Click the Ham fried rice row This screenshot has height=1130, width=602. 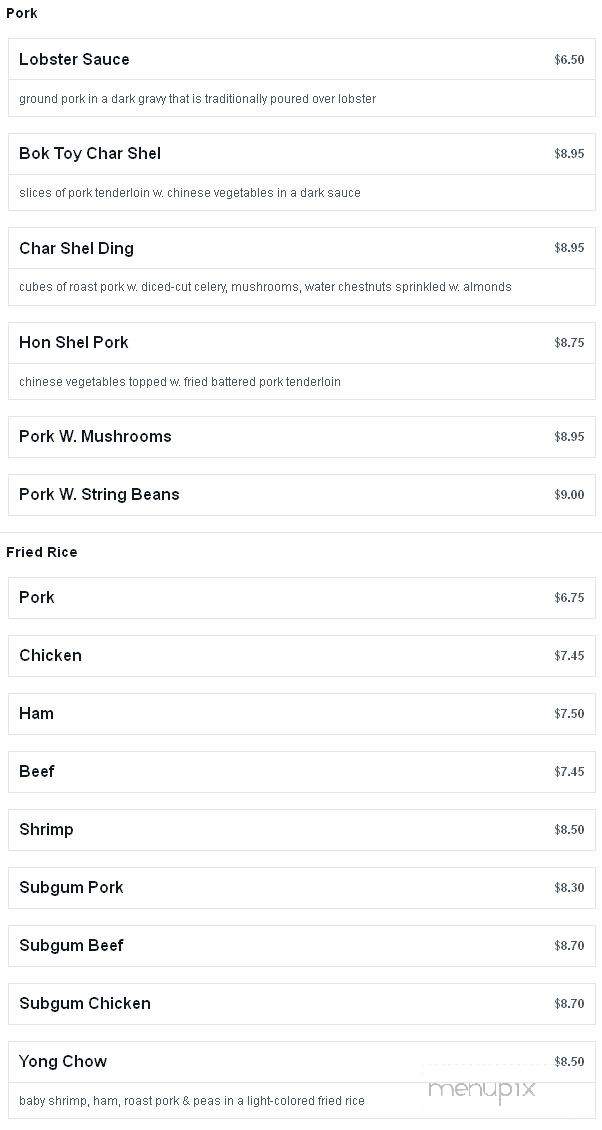302,713
